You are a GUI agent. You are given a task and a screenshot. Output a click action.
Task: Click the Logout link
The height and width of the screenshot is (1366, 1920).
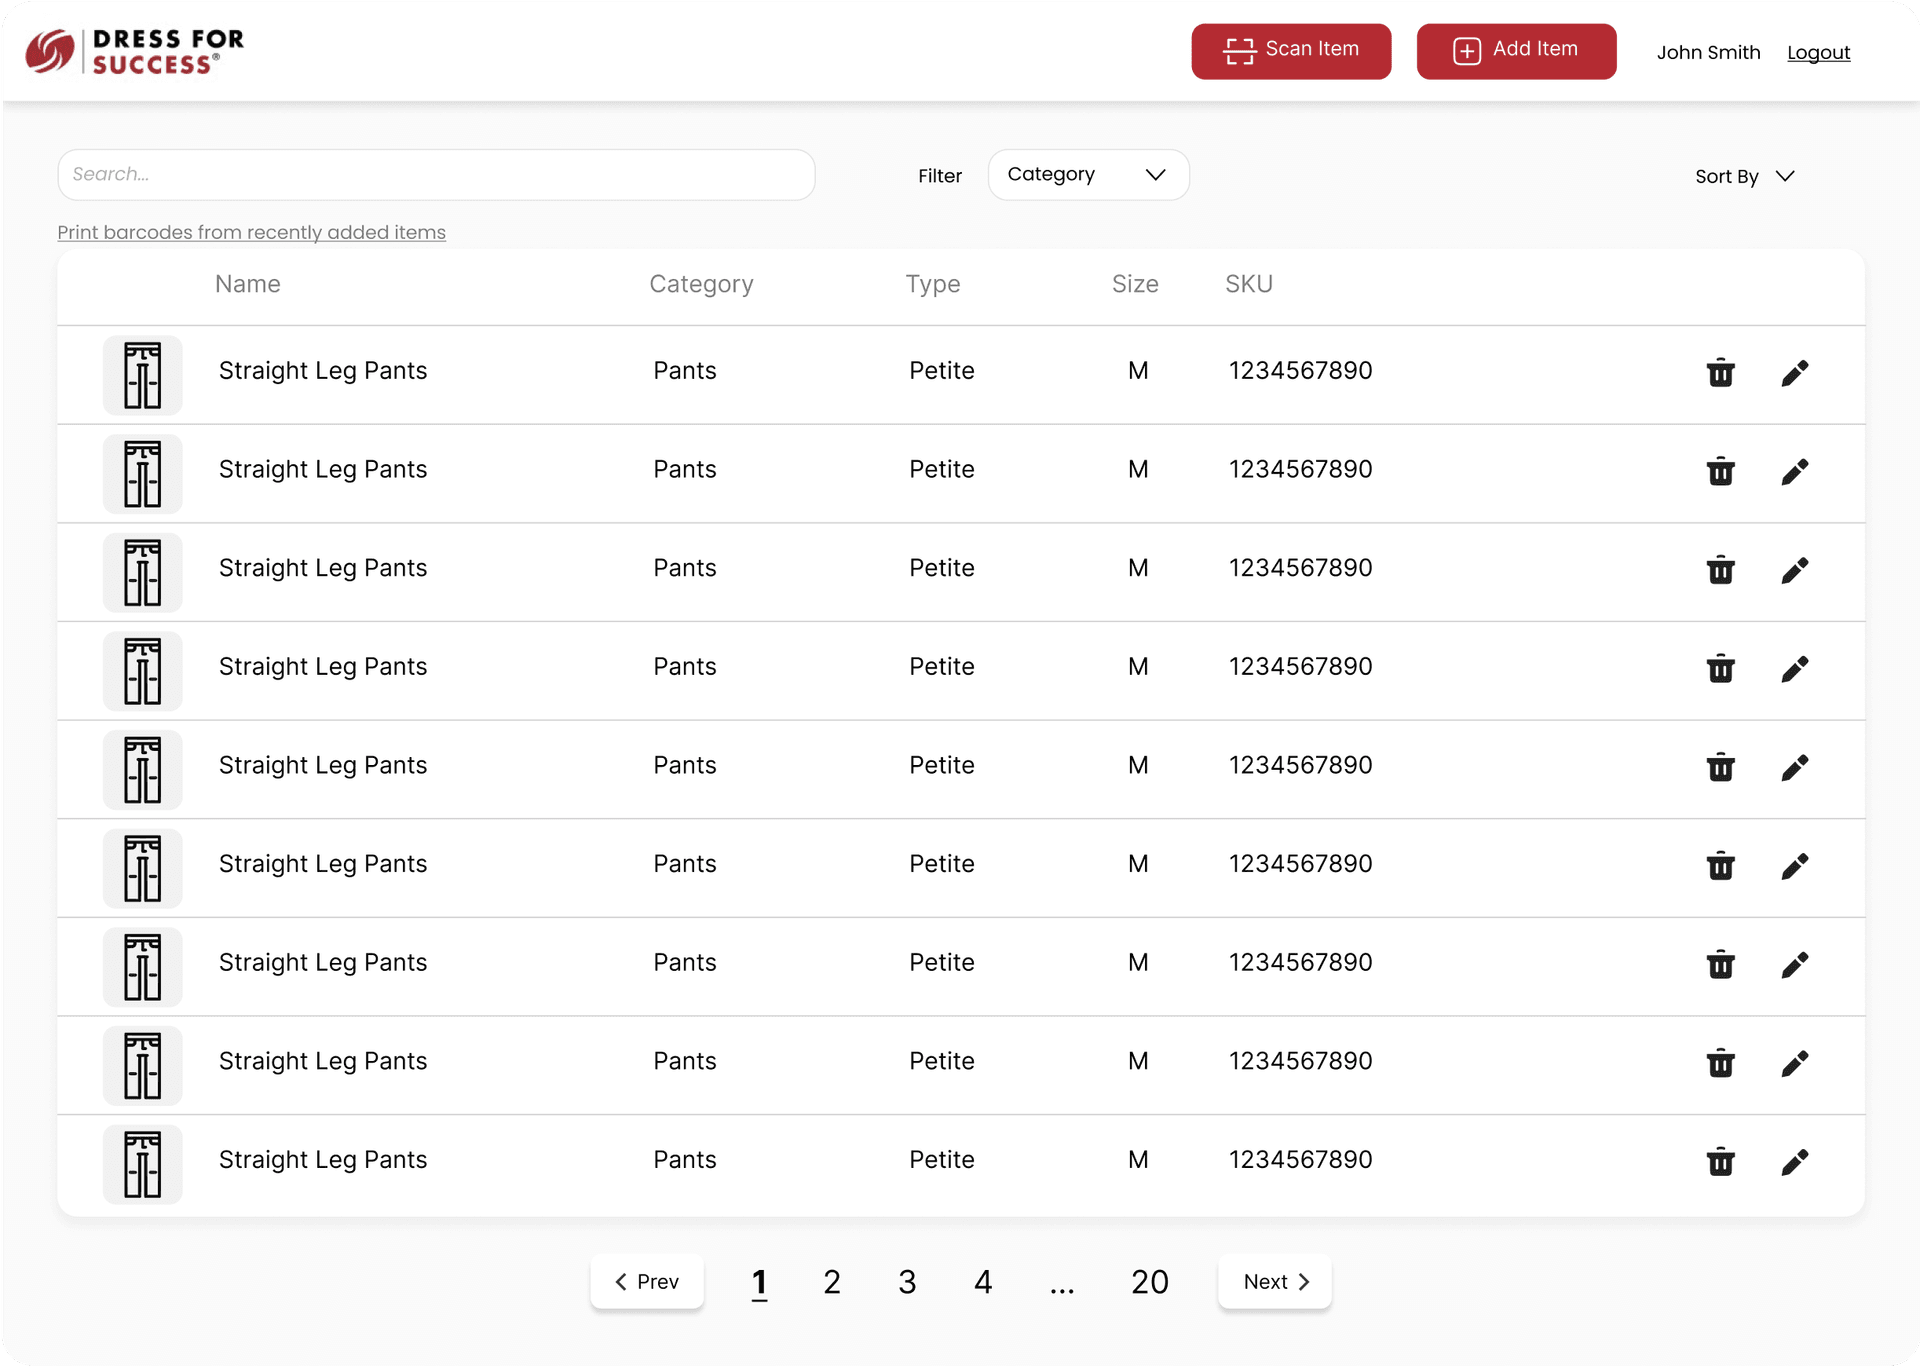[x=1817, y=52]
